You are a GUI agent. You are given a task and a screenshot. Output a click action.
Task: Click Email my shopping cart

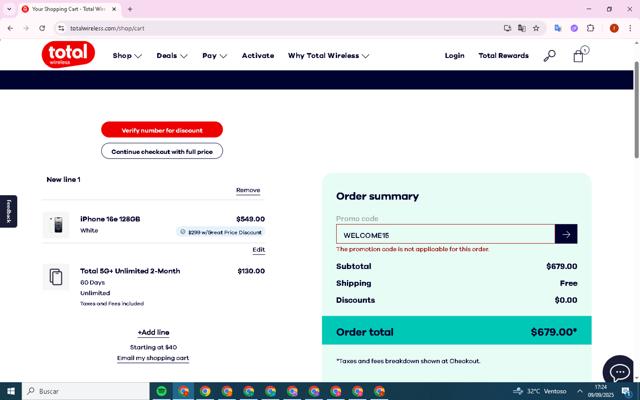153,358
